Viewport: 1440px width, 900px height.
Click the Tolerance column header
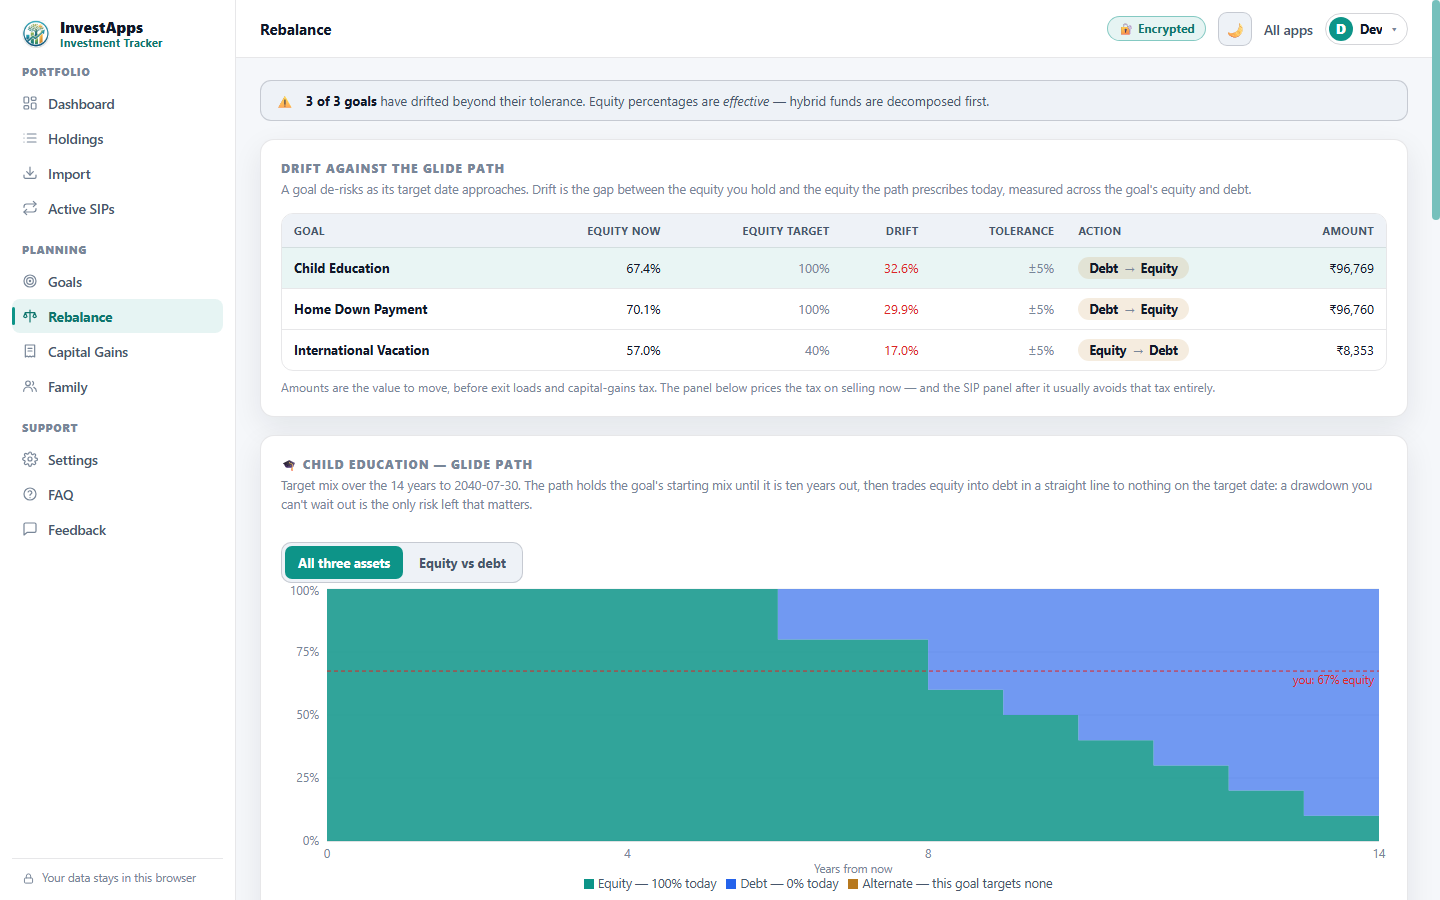coord(1021,231)
